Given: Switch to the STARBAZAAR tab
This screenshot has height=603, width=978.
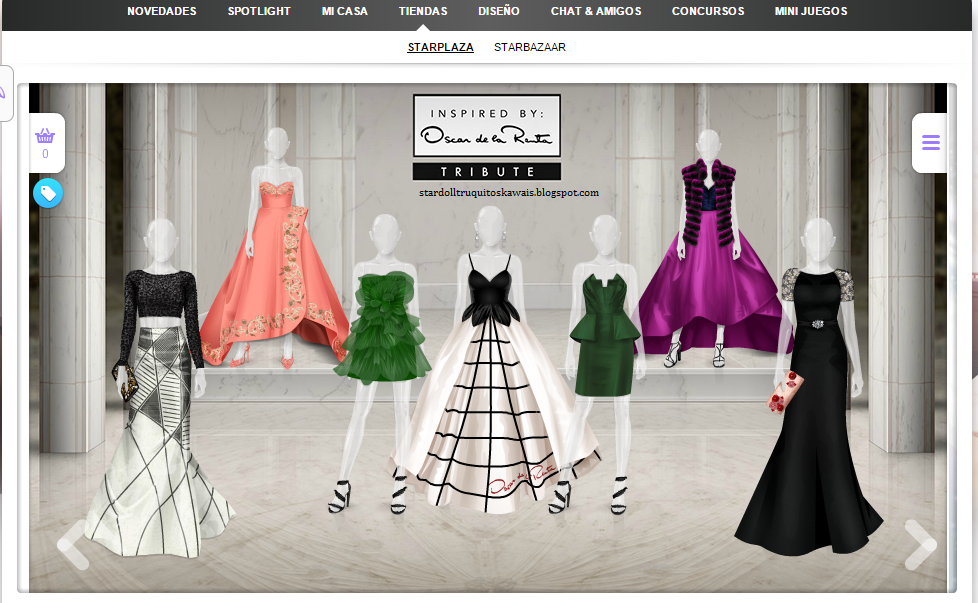Looking at the screenshot, I should coord(530,47).
